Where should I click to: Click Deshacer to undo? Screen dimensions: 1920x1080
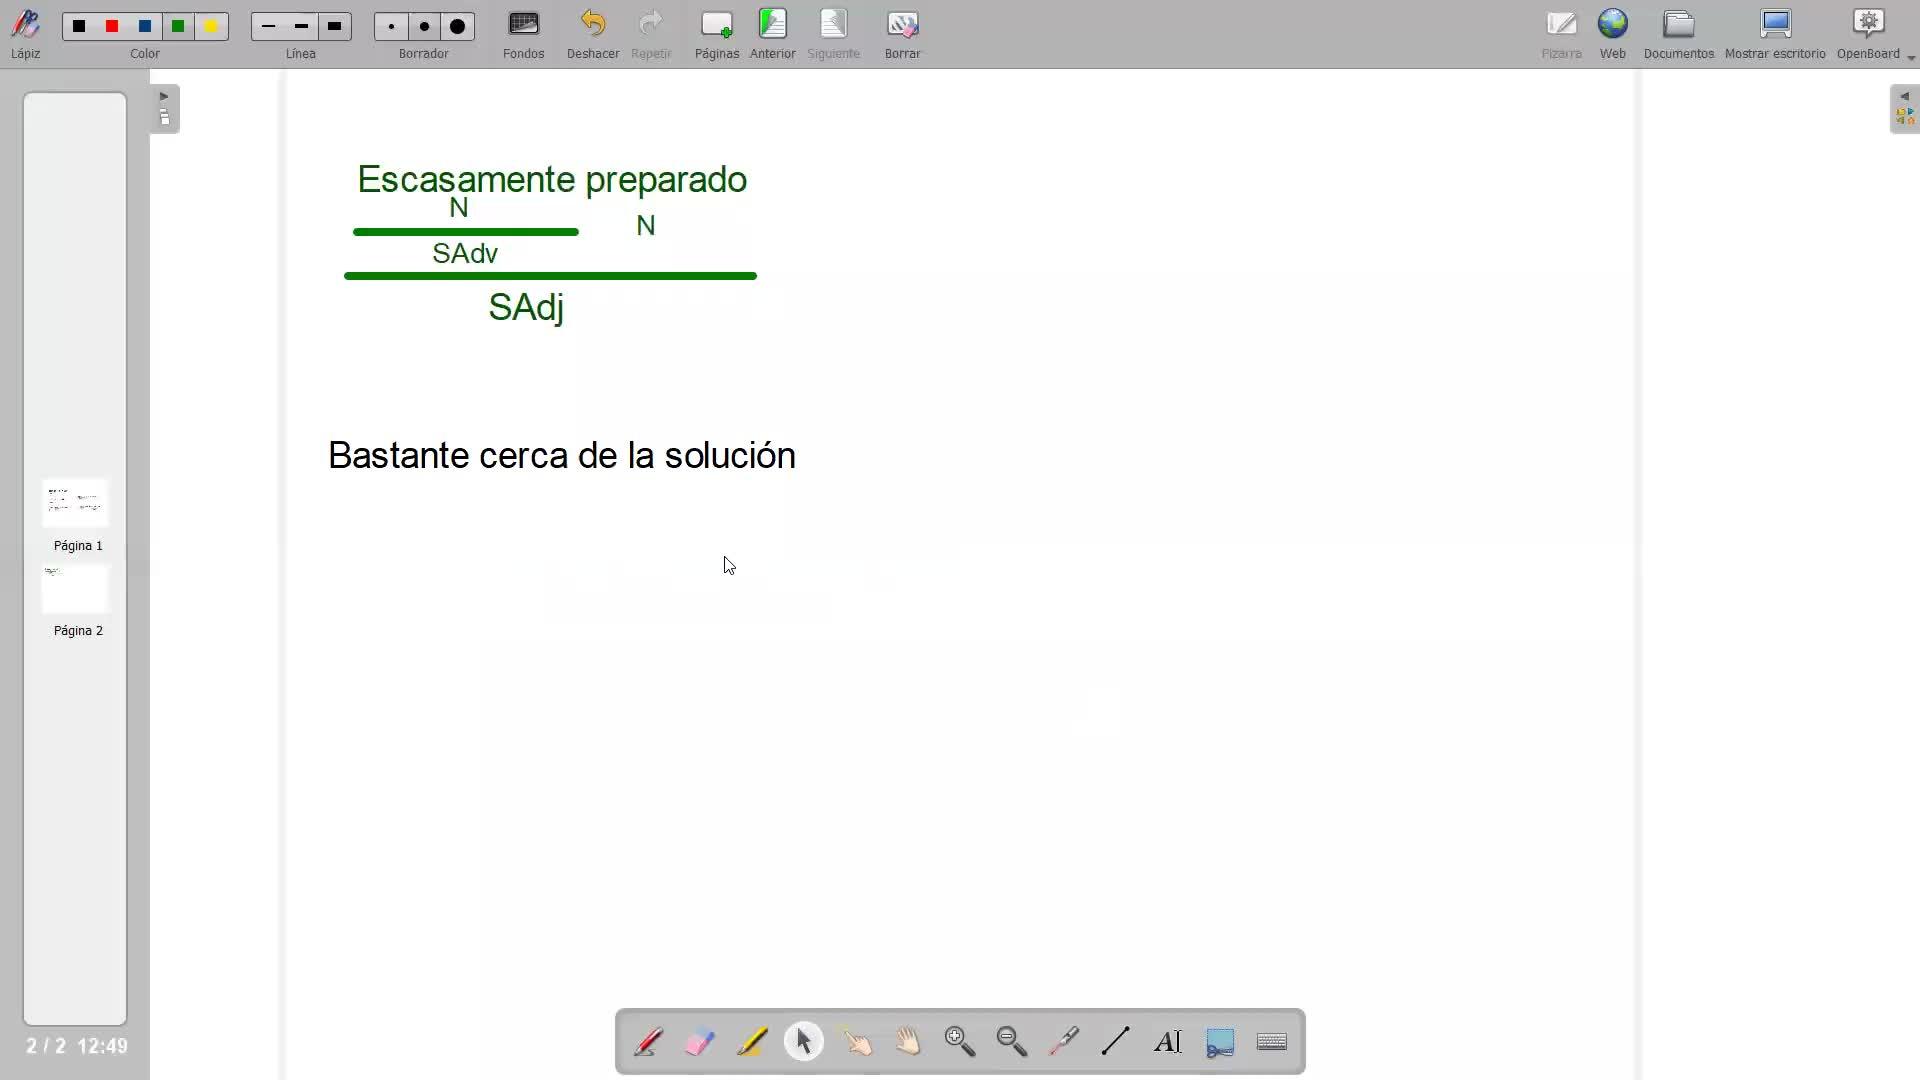[x=593, y=33]
